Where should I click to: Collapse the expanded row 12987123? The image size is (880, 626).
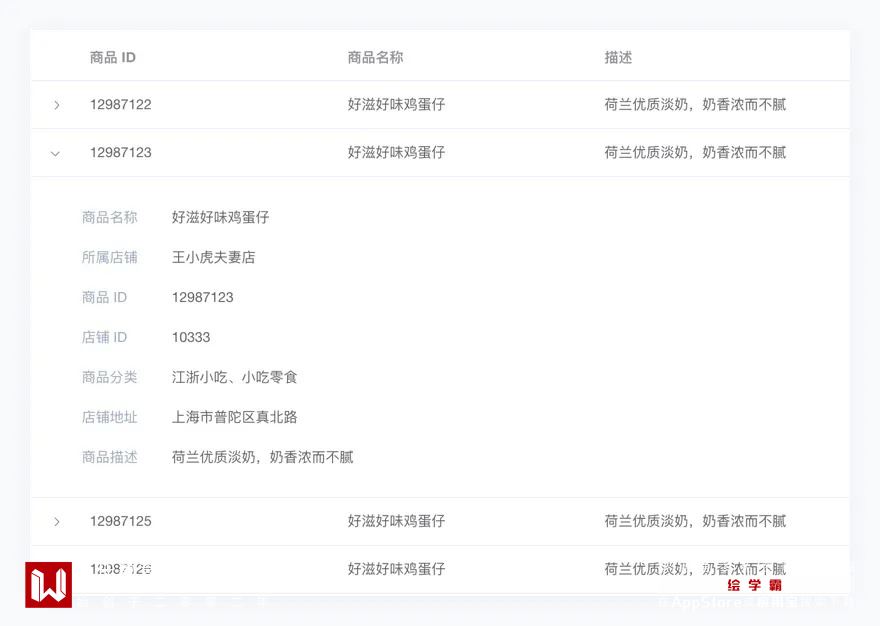56,153
